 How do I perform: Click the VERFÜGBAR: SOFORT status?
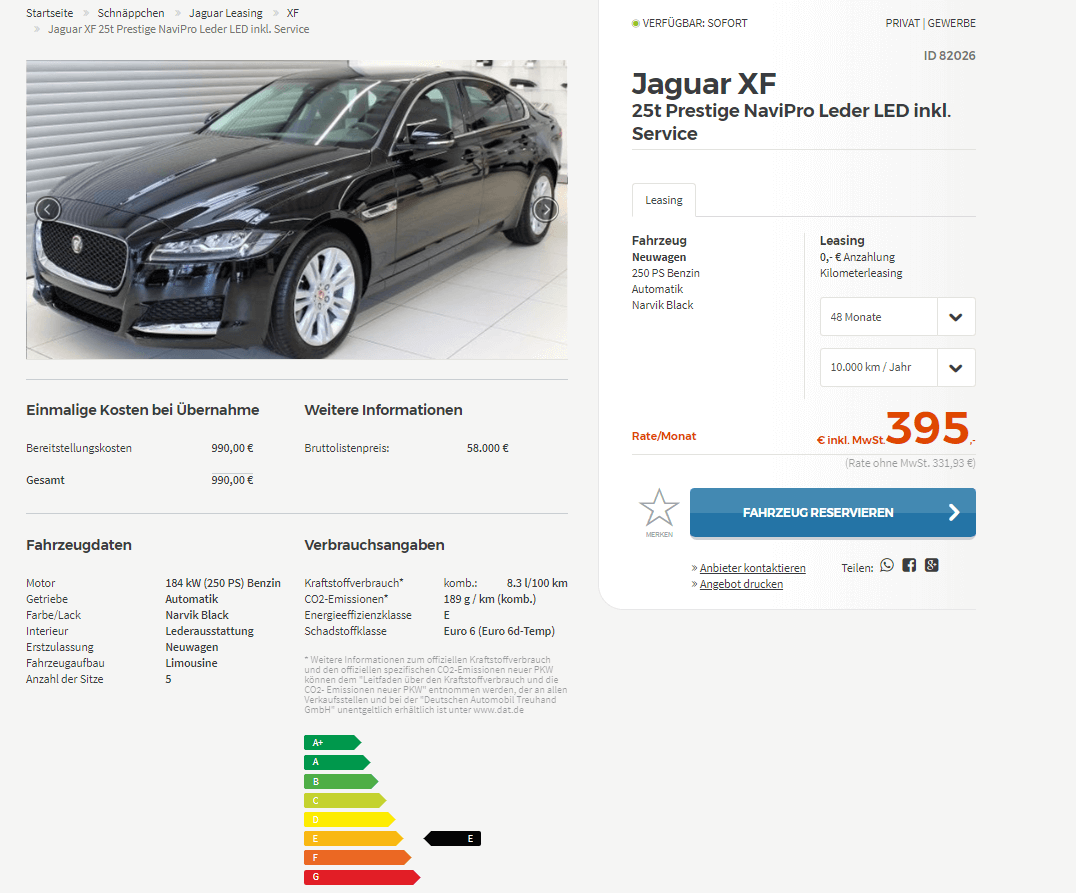pos(690,23)
